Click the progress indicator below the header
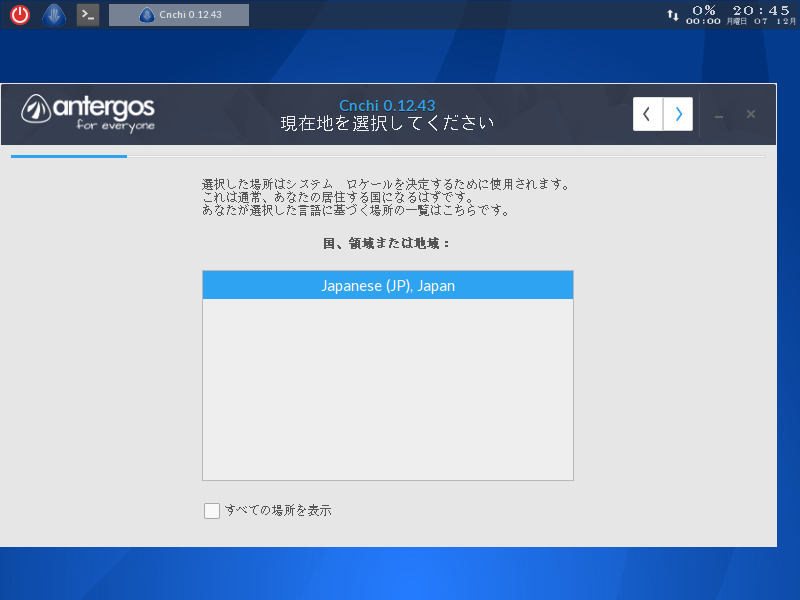 [68, 158]
